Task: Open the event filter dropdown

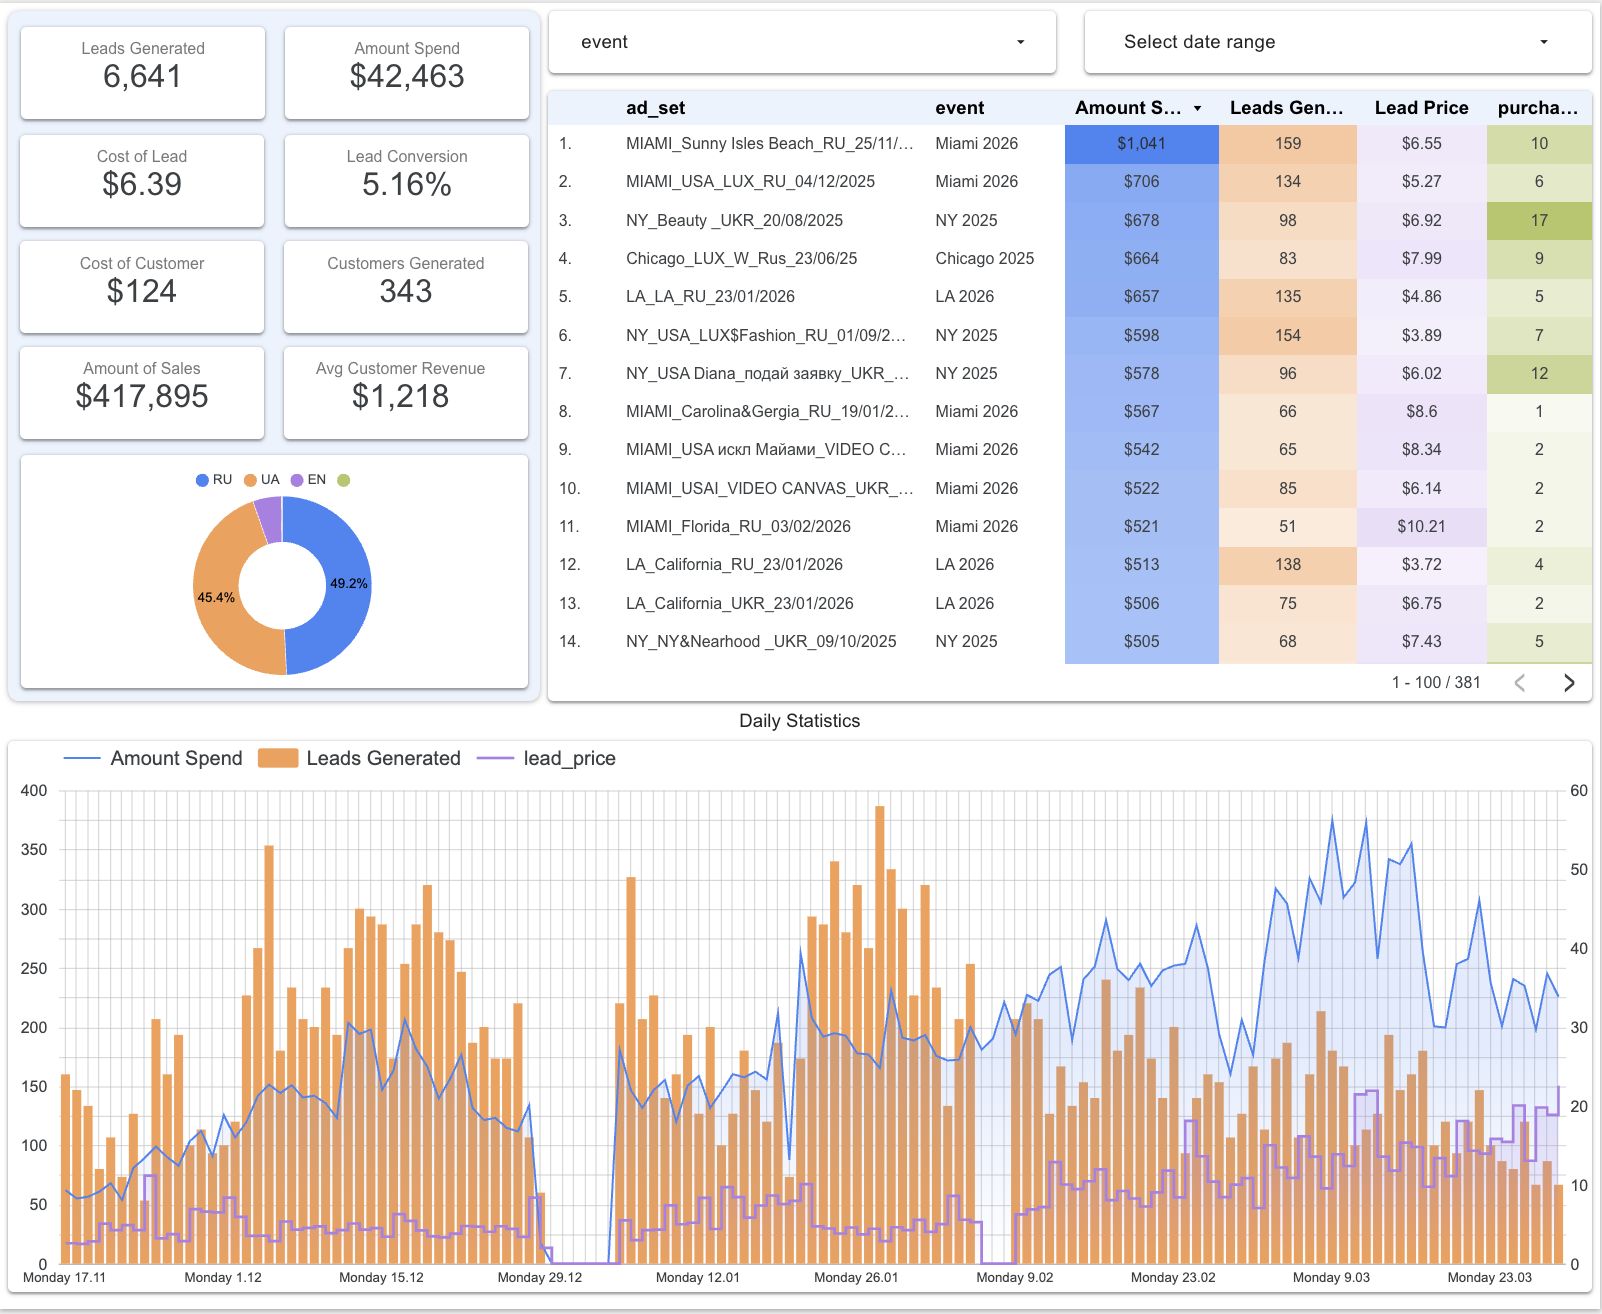Action: (x=802, y=42)
